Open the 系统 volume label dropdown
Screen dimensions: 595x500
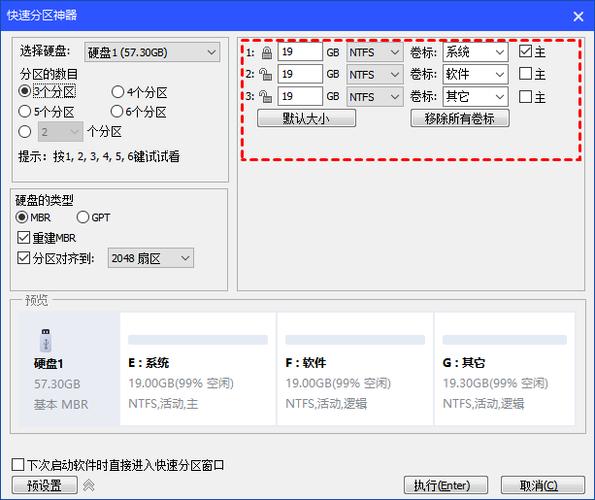[475, 52]
